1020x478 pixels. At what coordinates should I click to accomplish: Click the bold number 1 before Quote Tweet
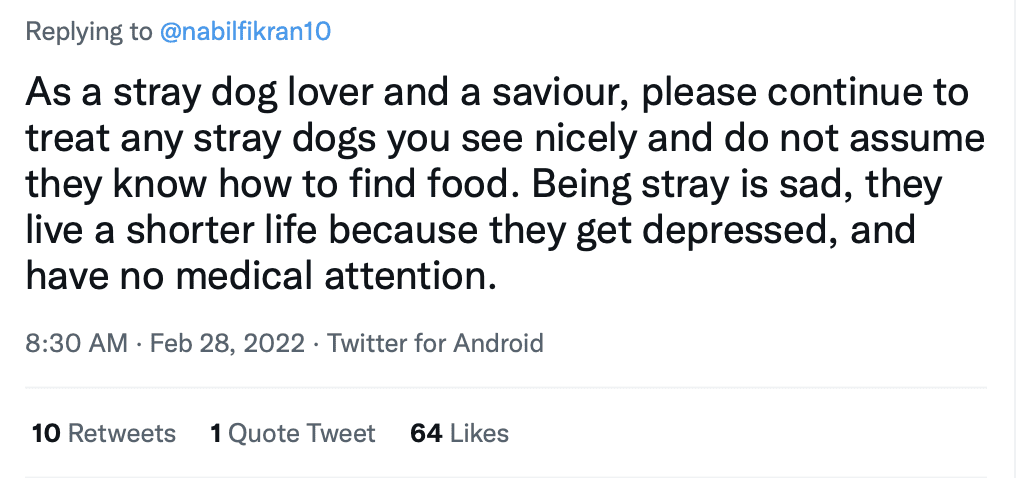click(x=215, y=433)
